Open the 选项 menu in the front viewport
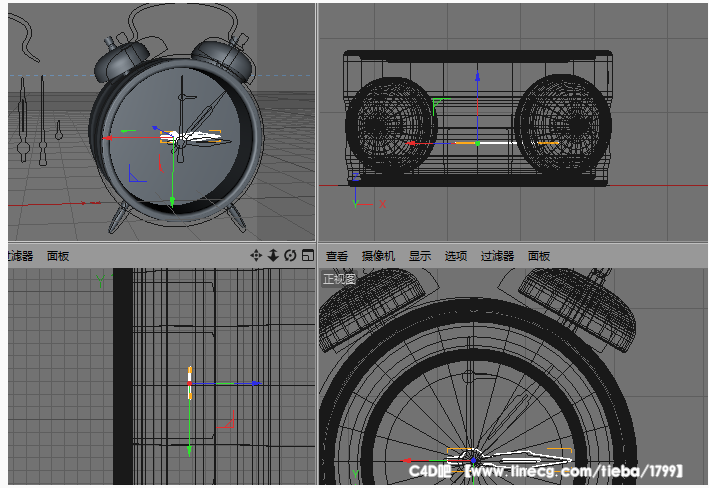 pyautogui.click(x=456, y=256)
